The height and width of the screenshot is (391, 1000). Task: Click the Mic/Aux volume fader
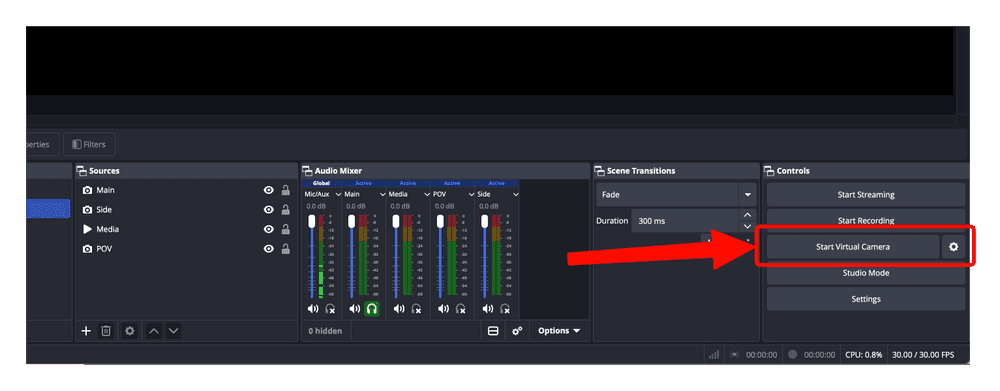pos(312,221)
